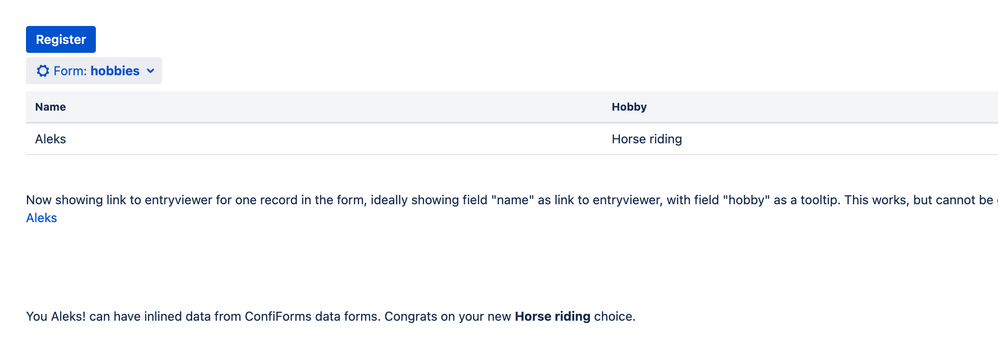Sort by the Hobby column header
The width and height of the screenshot is (998, 361).
pyautogui.click(x=629, y=107)
